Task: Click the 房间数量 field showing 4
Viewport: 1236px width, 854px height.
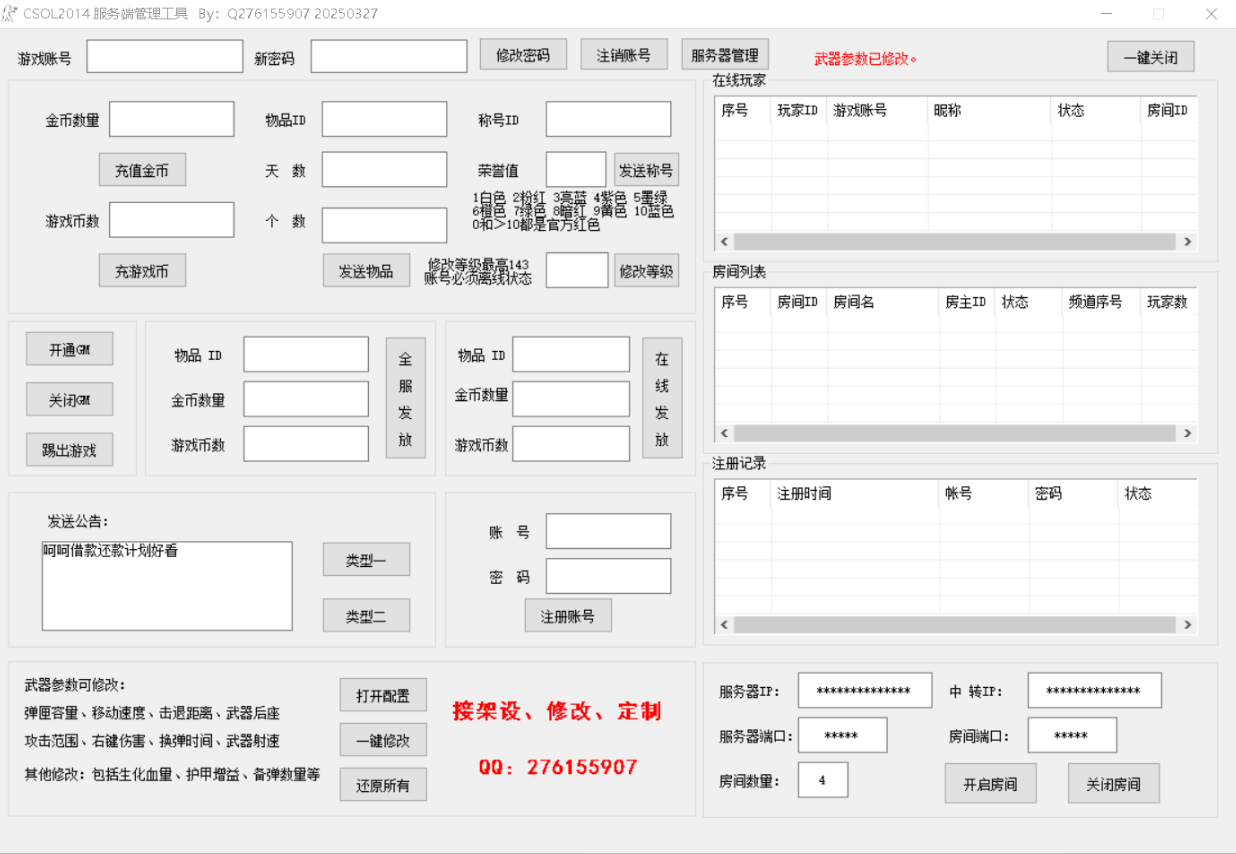Action: pos(823,780)
